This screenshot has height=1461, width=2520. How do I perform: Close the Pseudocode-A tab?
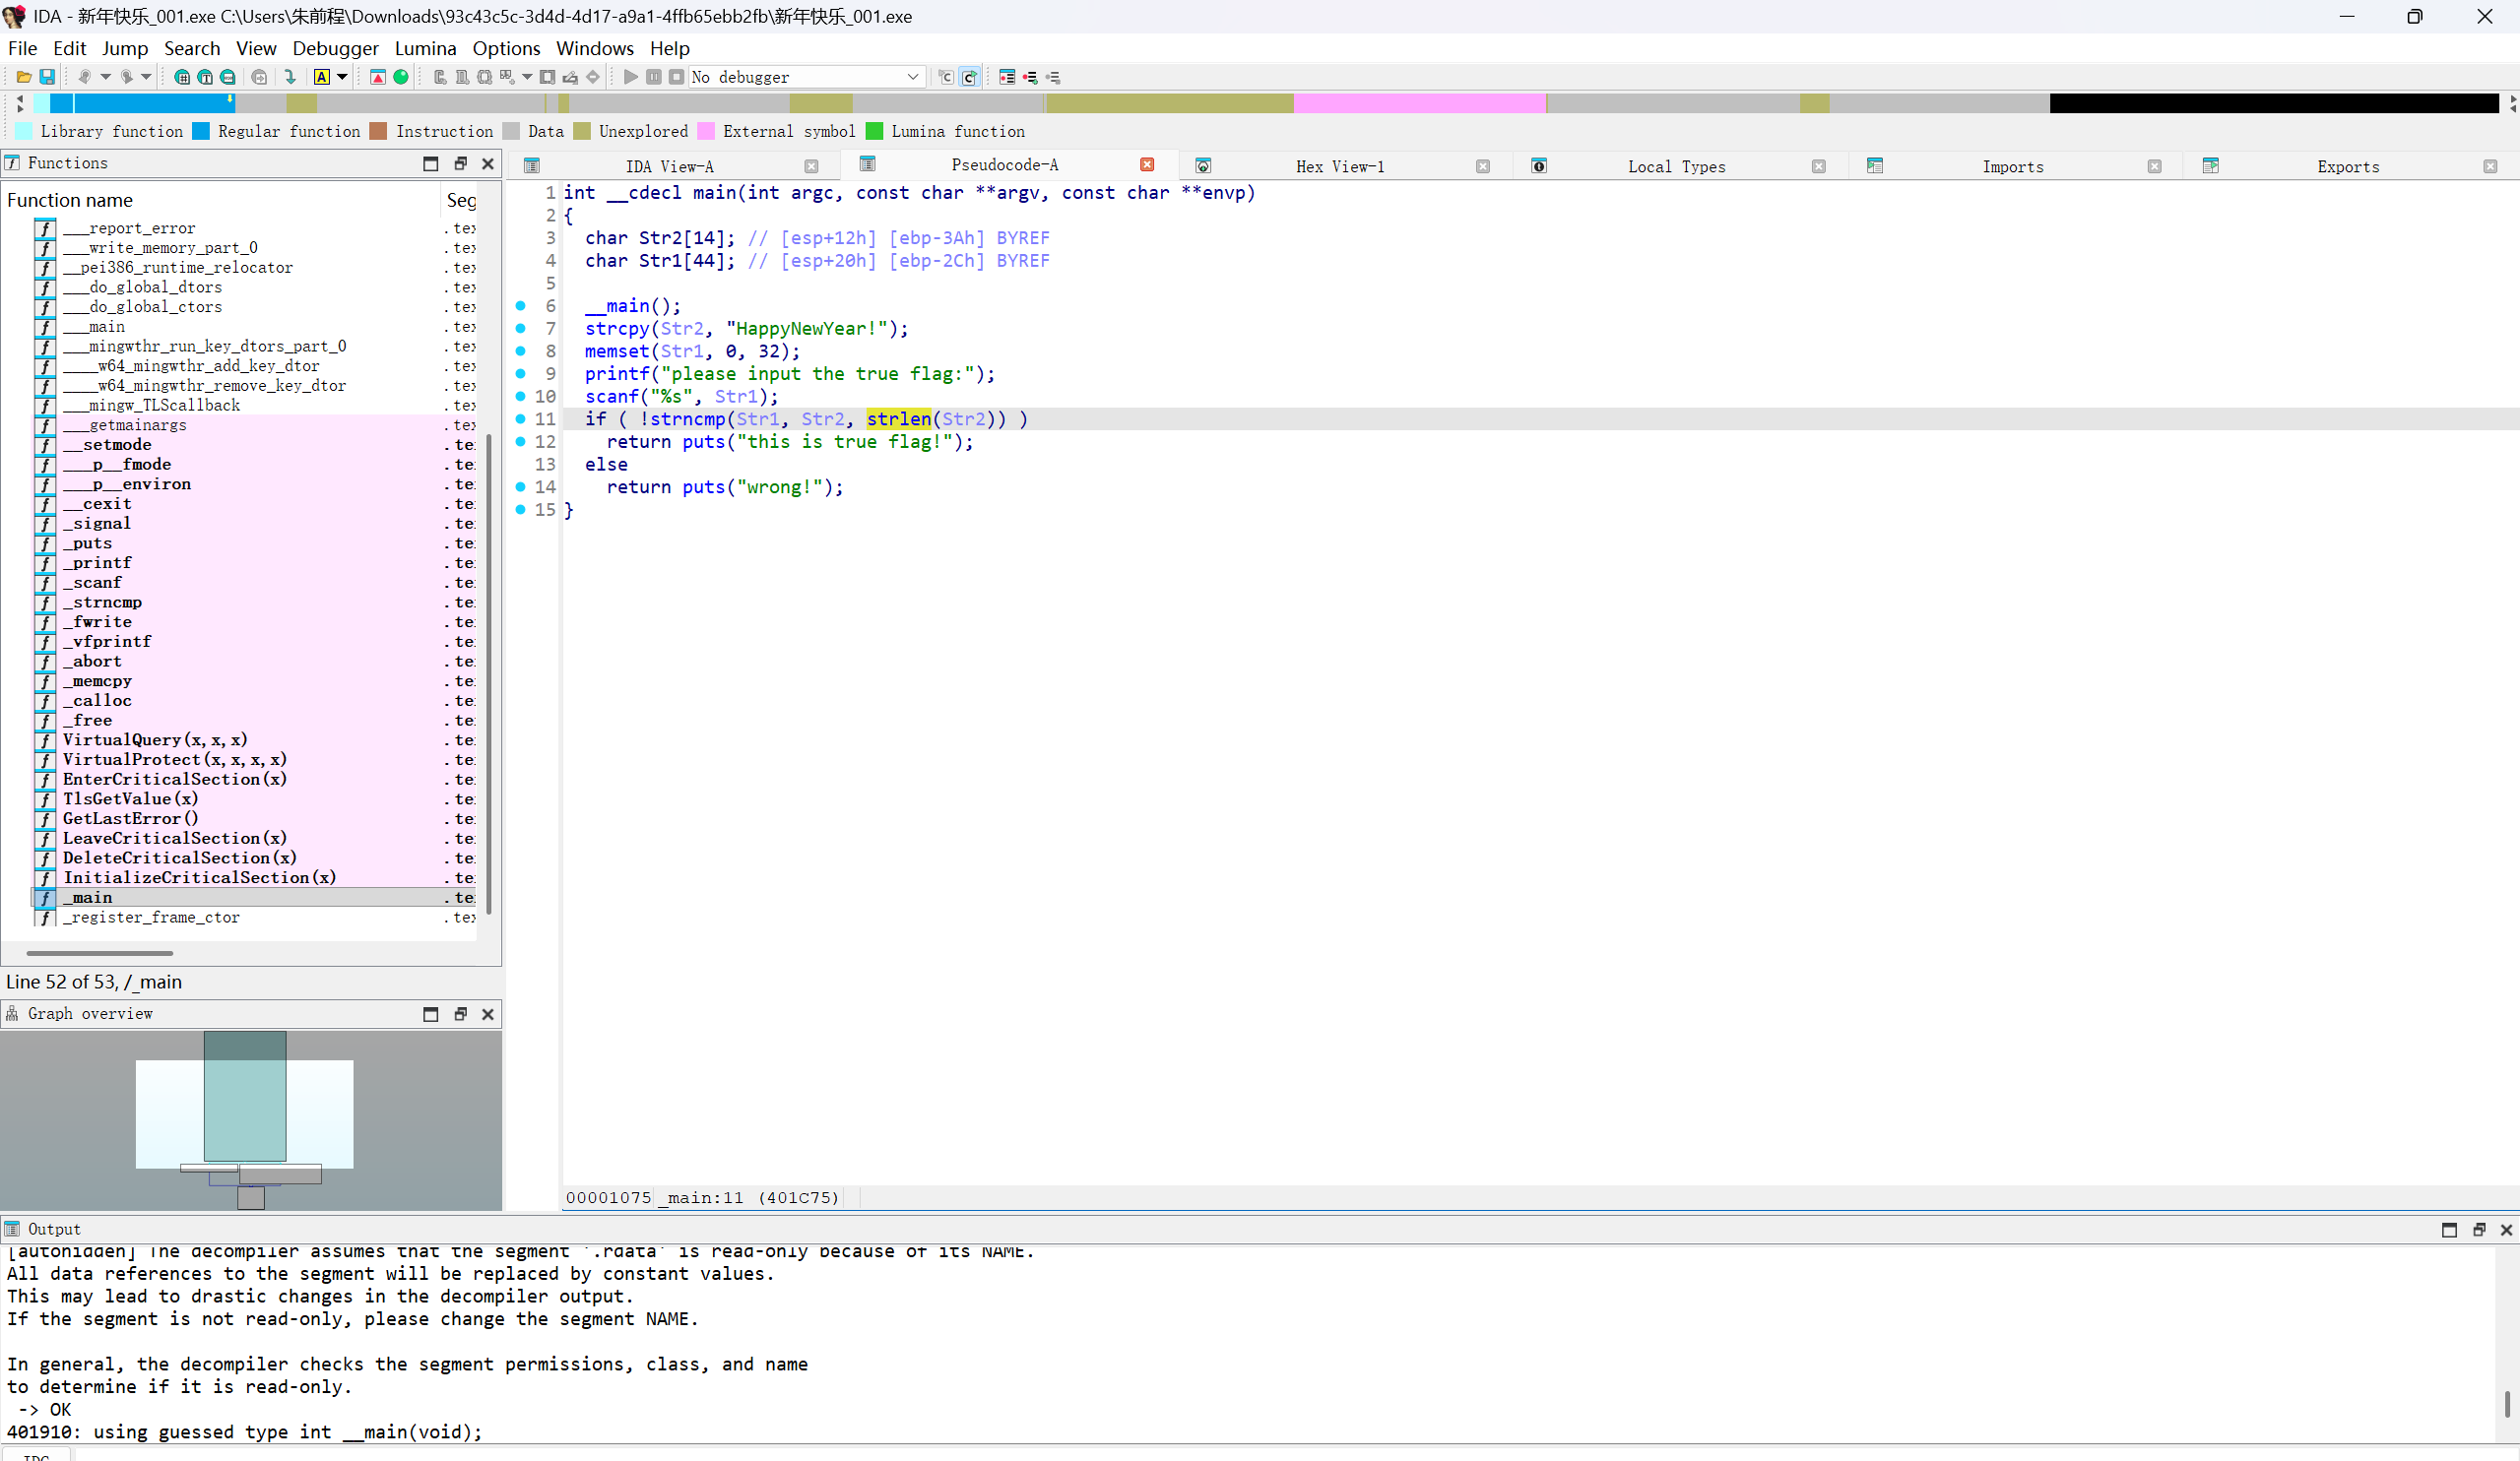(1147, 165)
